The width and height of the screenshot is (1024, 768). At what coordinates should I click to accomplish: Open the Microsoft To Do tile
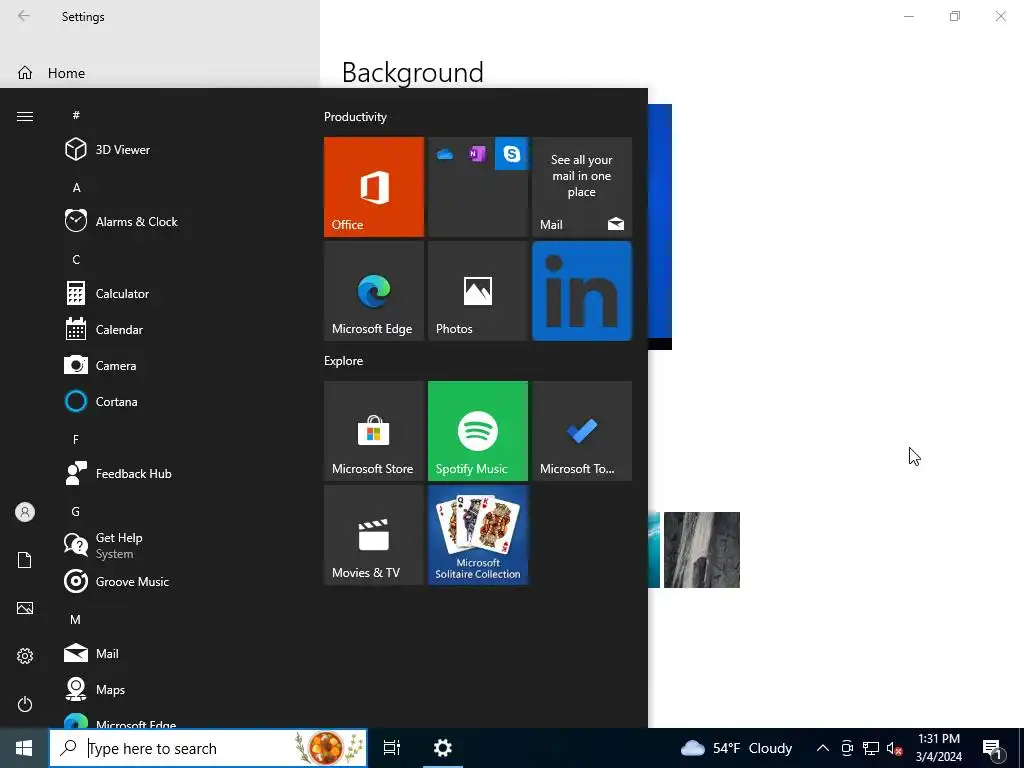(x=582, y=431)
